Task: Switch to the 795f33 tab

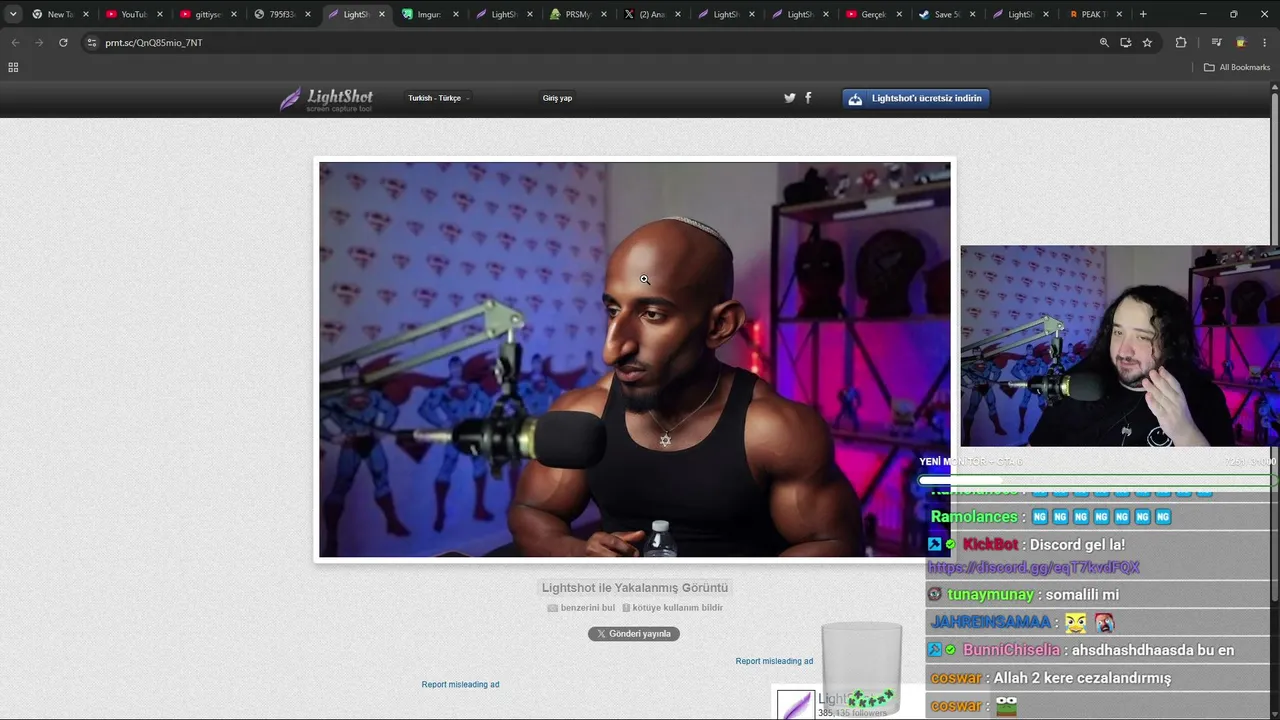Action: [x=282, y=14]
